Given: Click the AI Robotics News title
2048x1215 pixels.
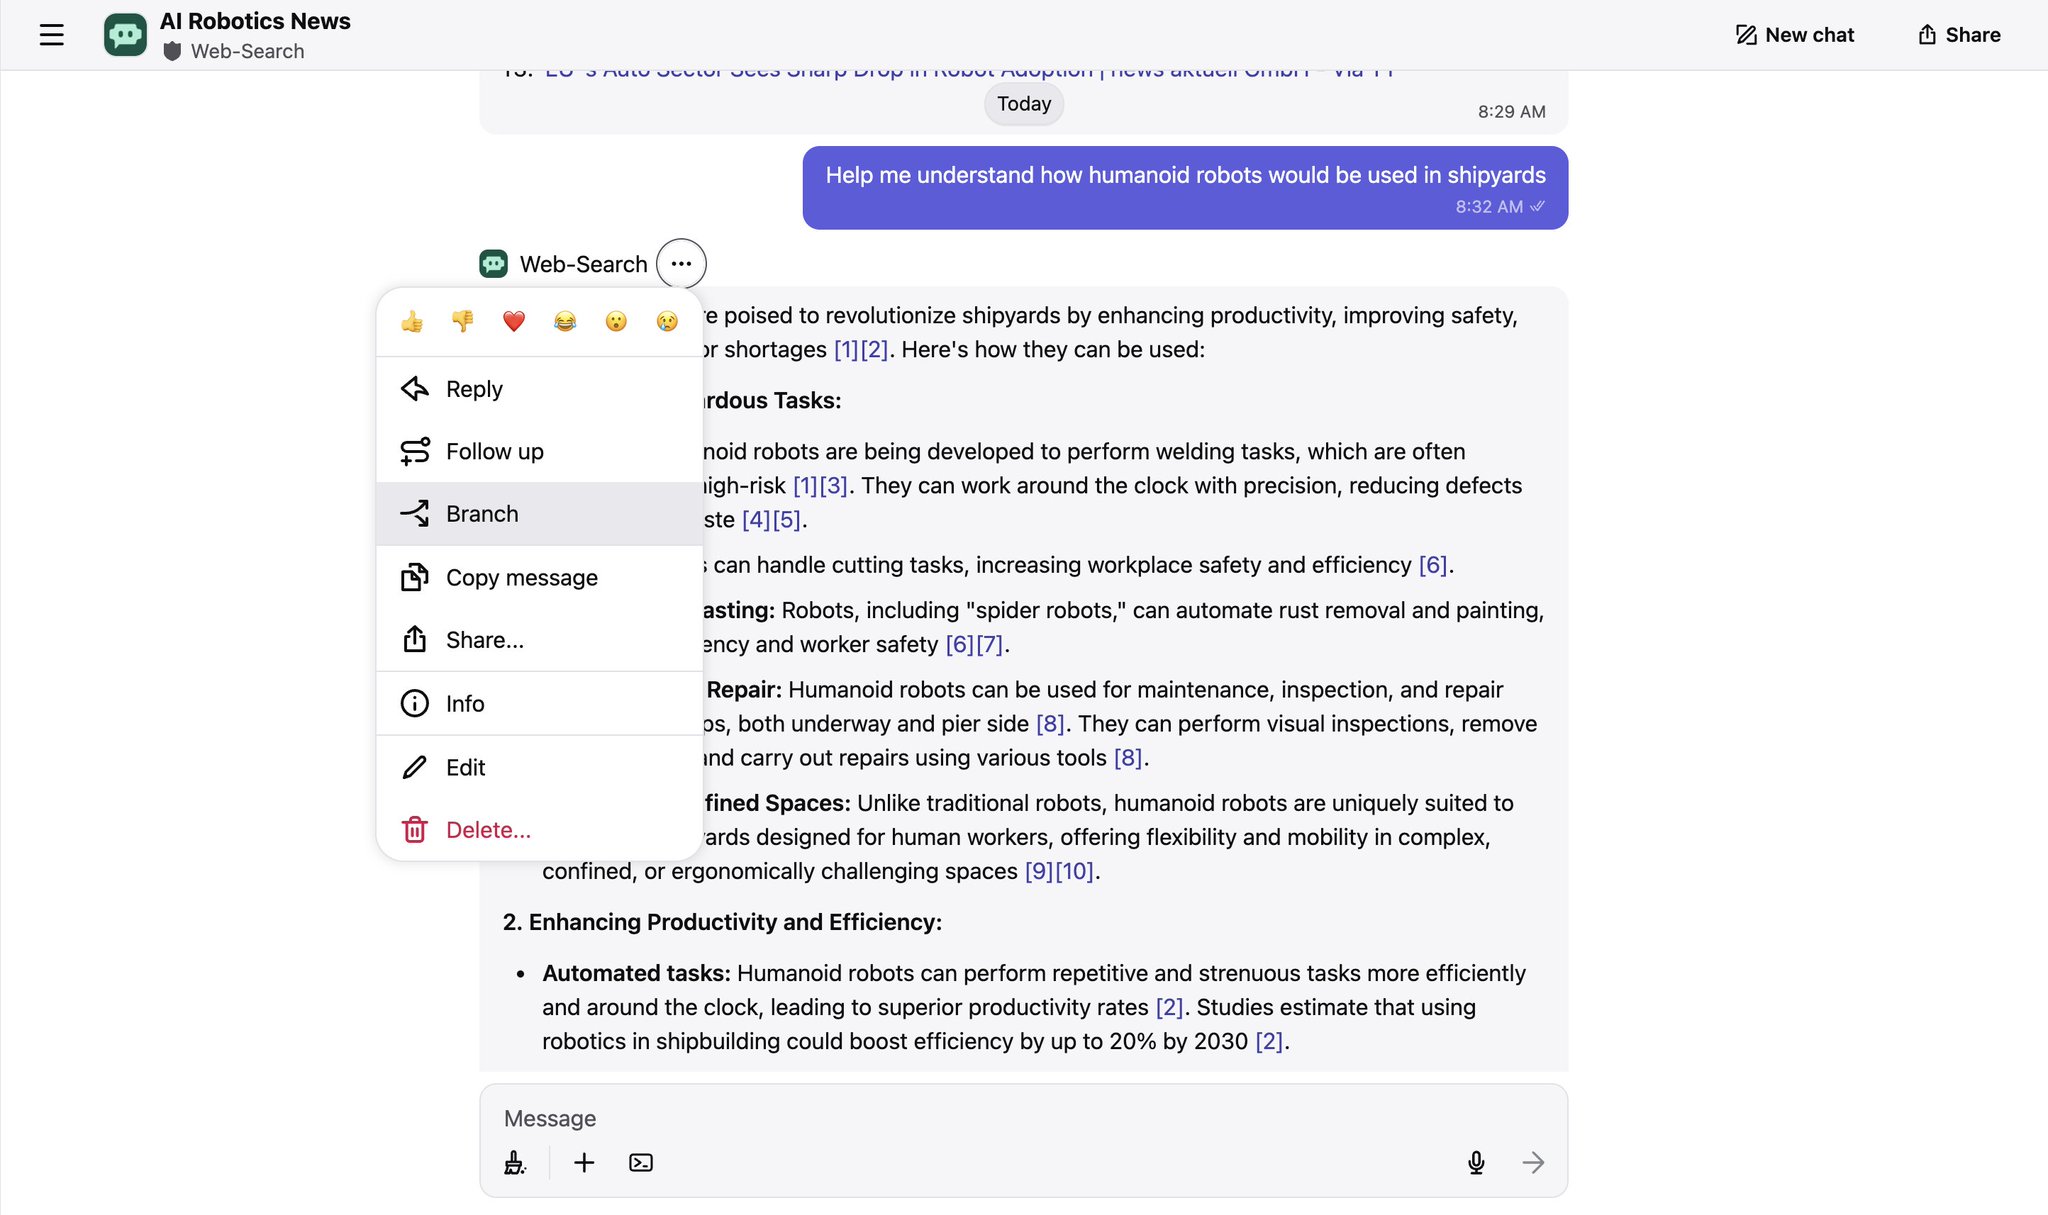Looking at the screenshot, I should [x=255, y=21].
